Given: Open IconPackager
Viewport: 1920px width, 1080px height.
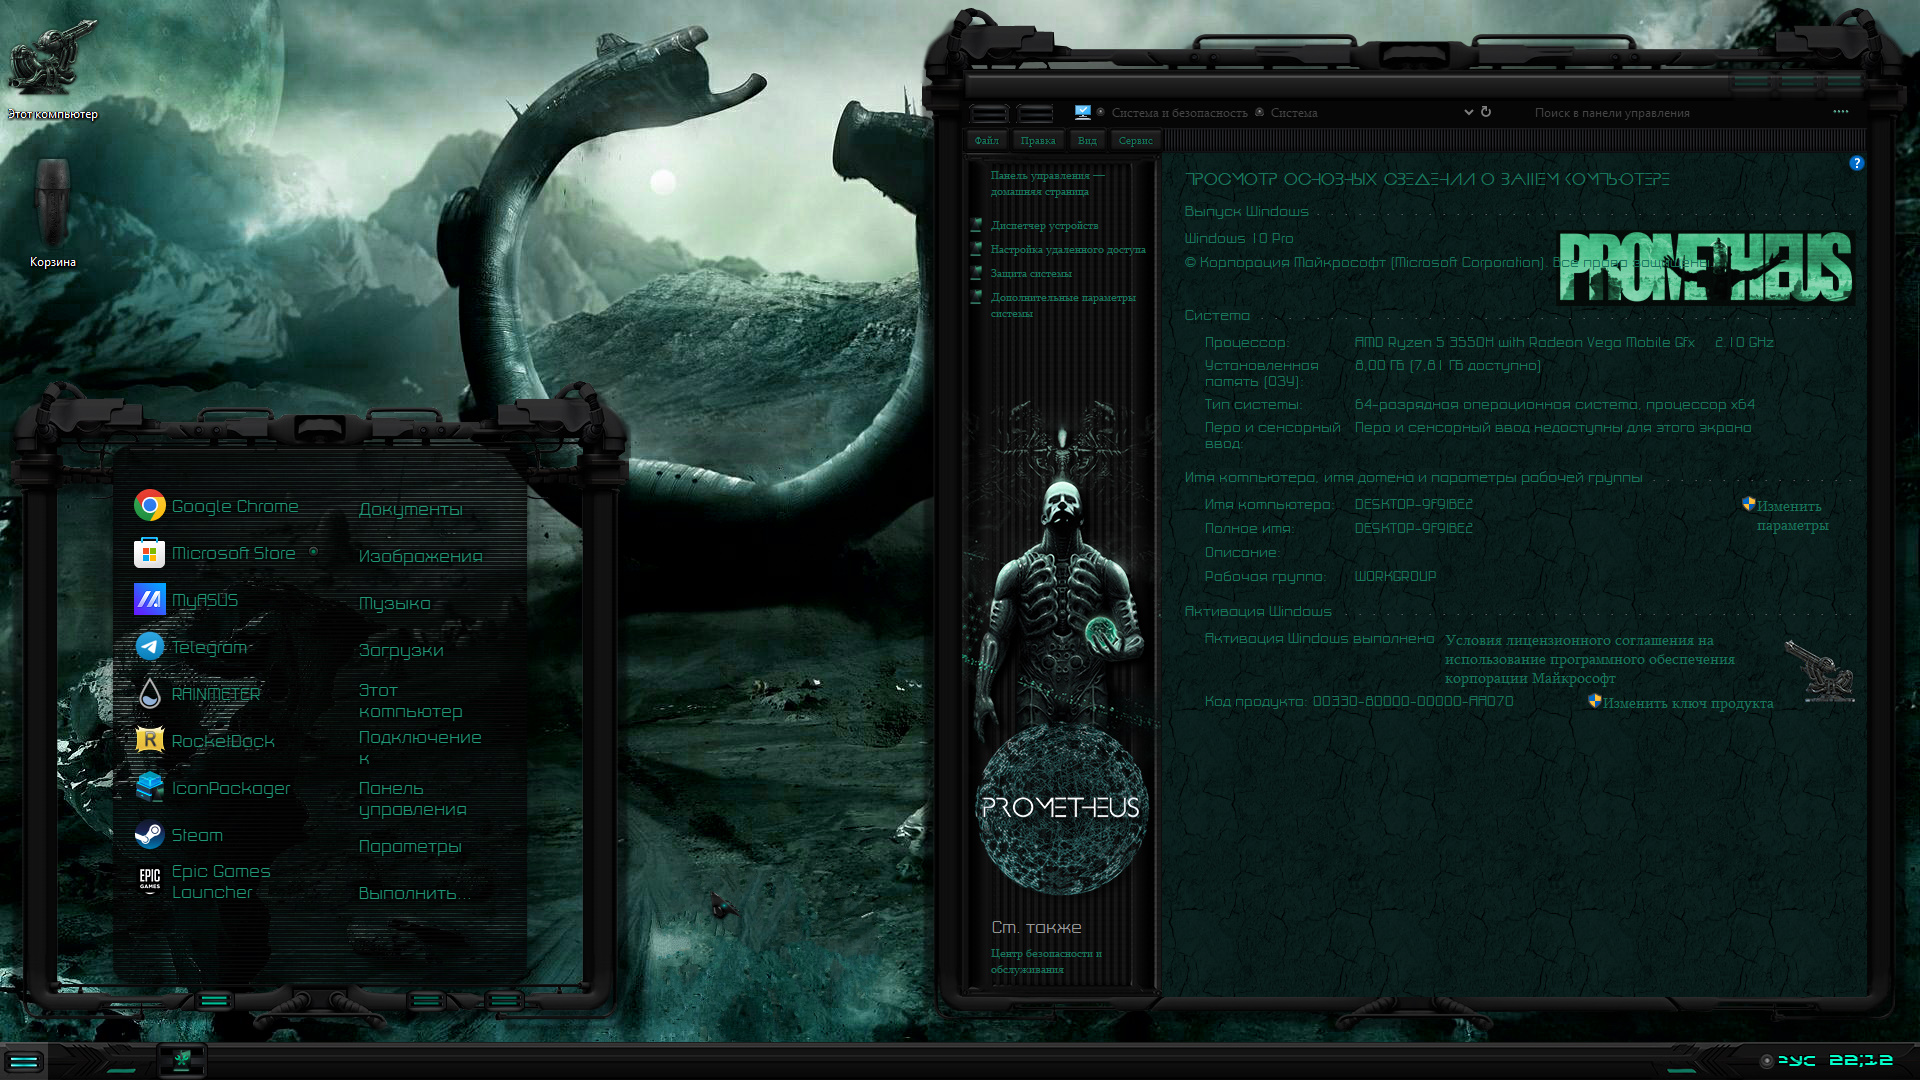Looking at the screenshot, I should point(230,787).
